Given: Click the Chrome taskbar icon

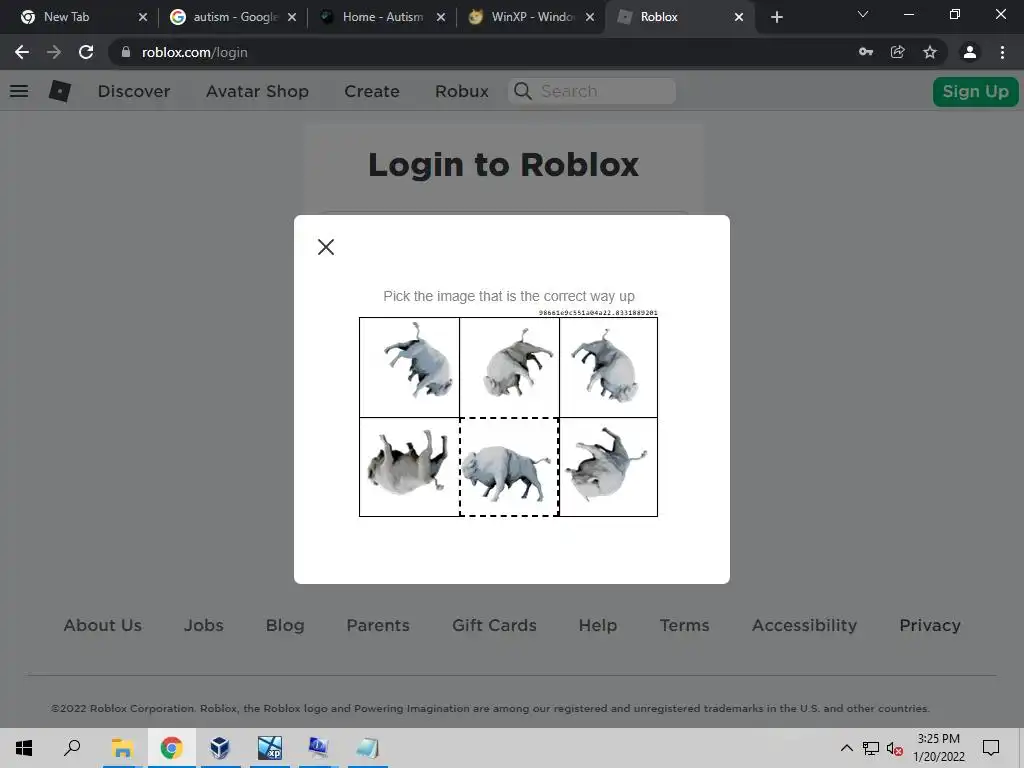Looking at the screenshot, I should 171,748.
